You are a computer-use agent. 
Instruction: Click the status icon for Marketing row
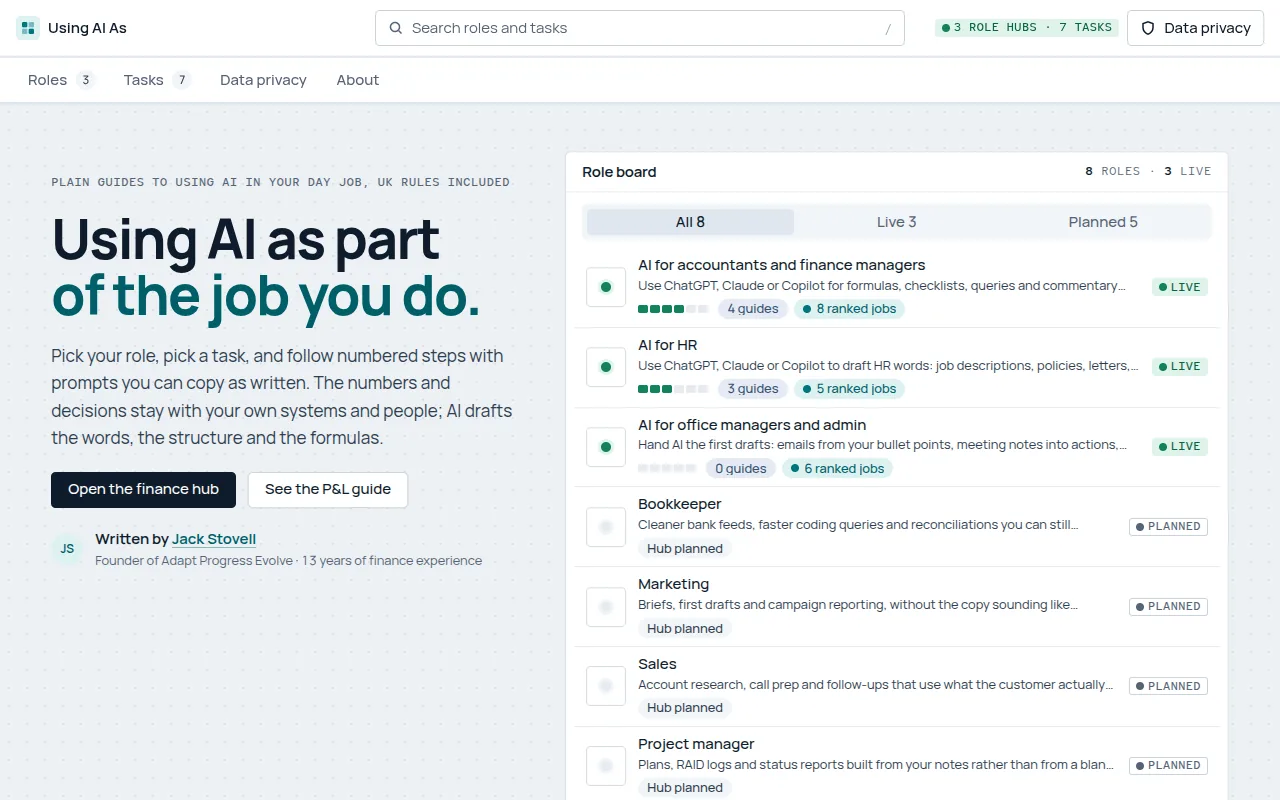[x=606, y=606]
